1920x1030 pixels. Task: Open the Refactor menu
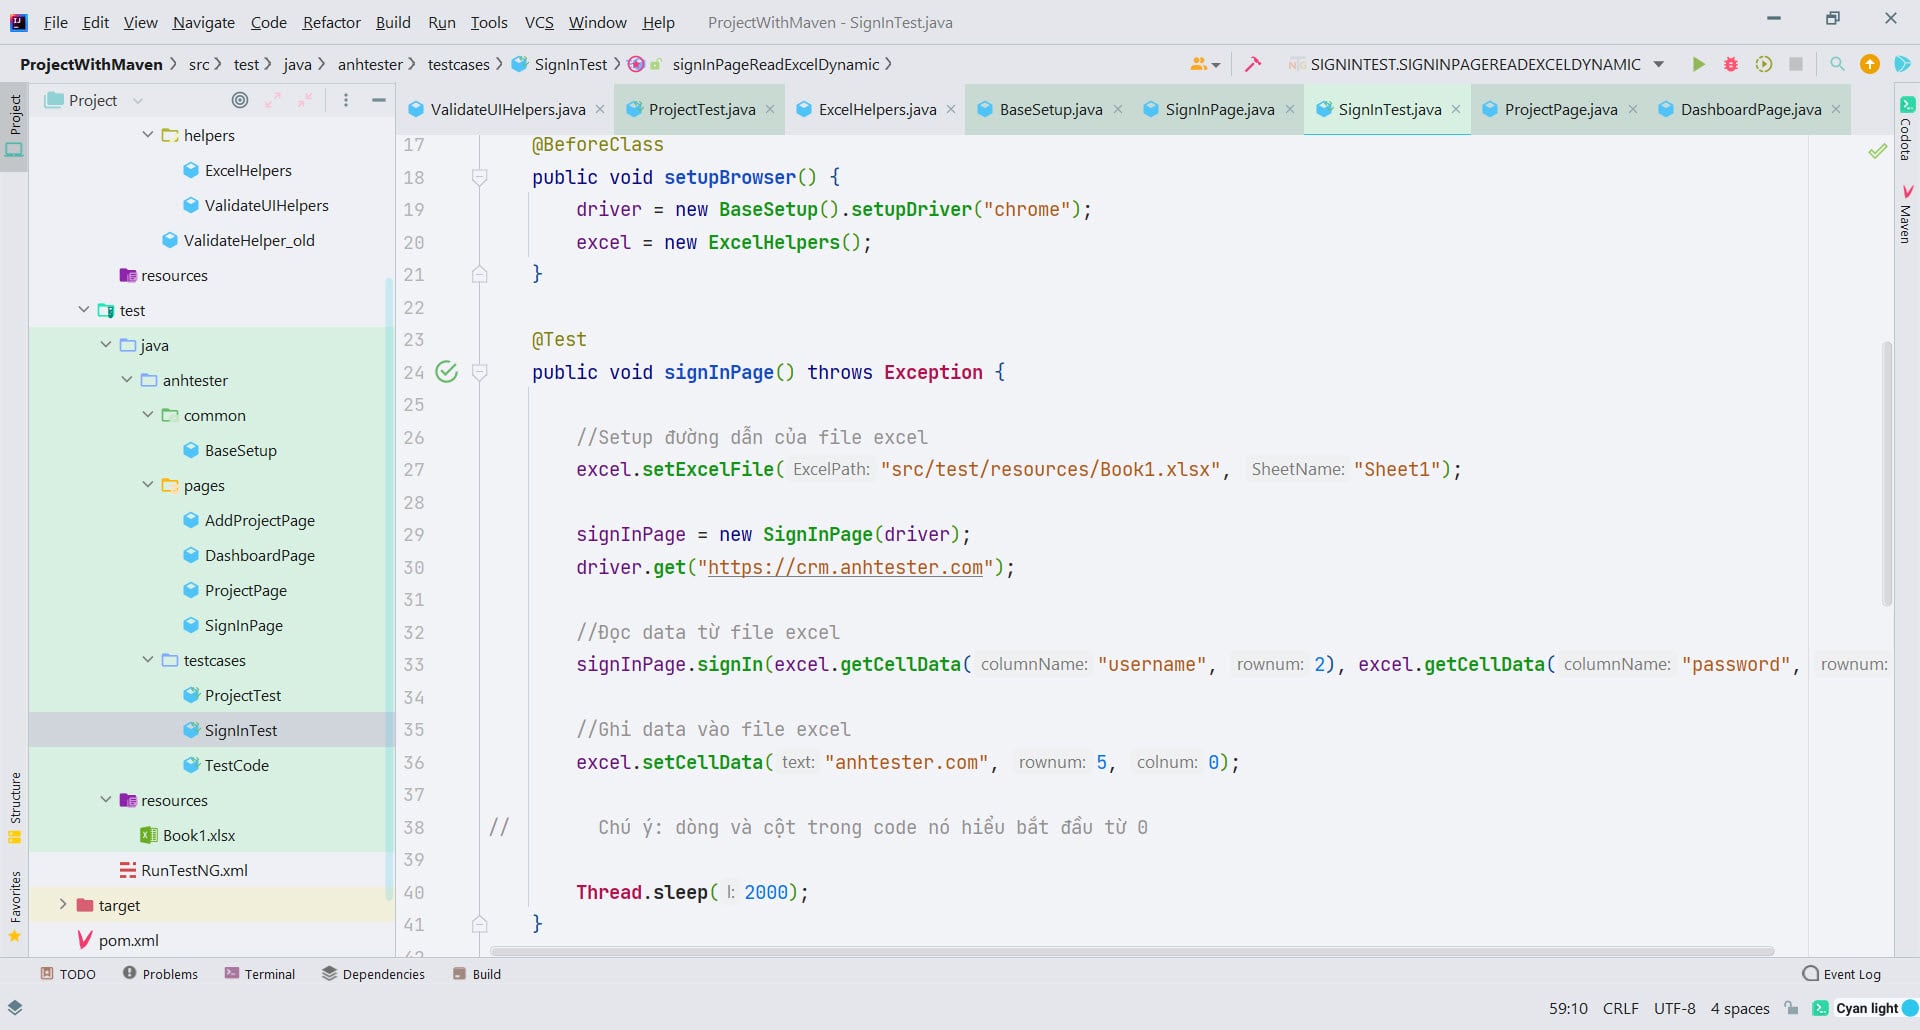pyautogui.click(x=331, y=22)
